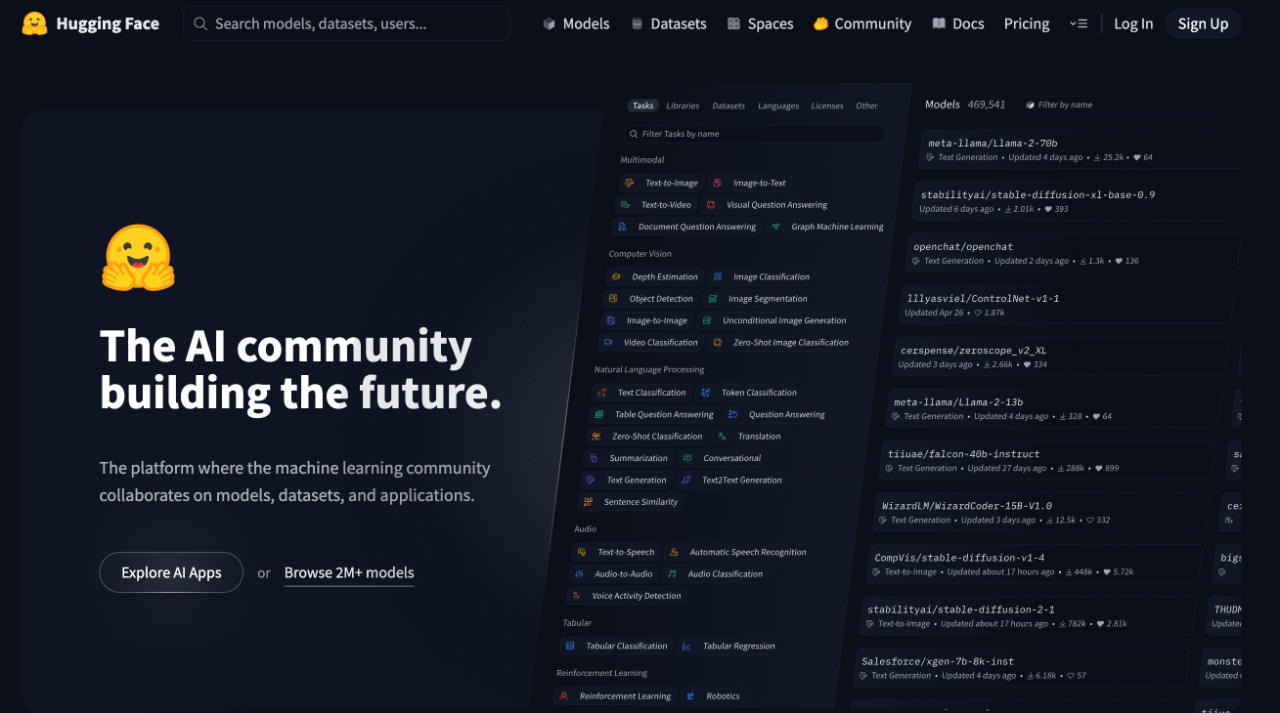This screenshot has height=713, width=1280.
Task: Click the Filter Tasks by name field
Action: [x=755, y=134]
